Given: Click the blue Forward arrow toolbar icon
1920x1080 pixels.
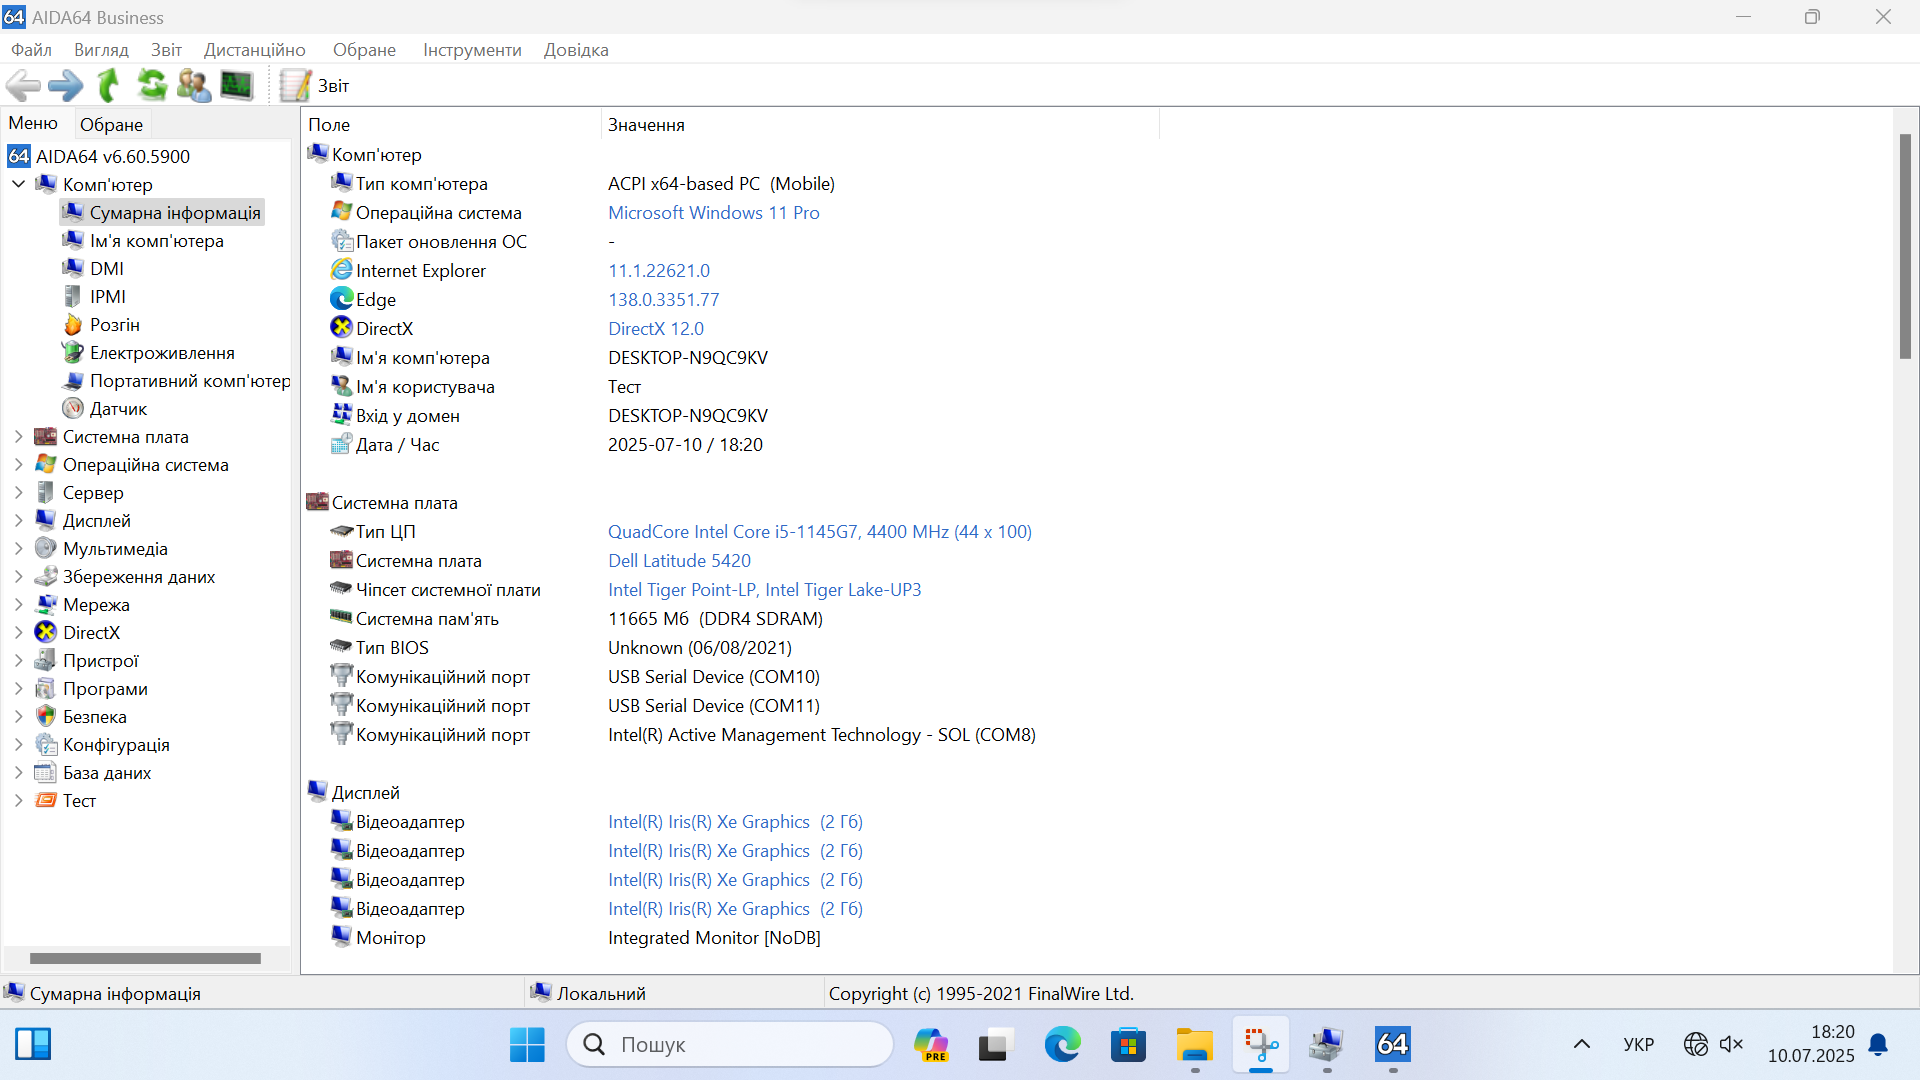Looking at the screenshot, I should (66, 86).
